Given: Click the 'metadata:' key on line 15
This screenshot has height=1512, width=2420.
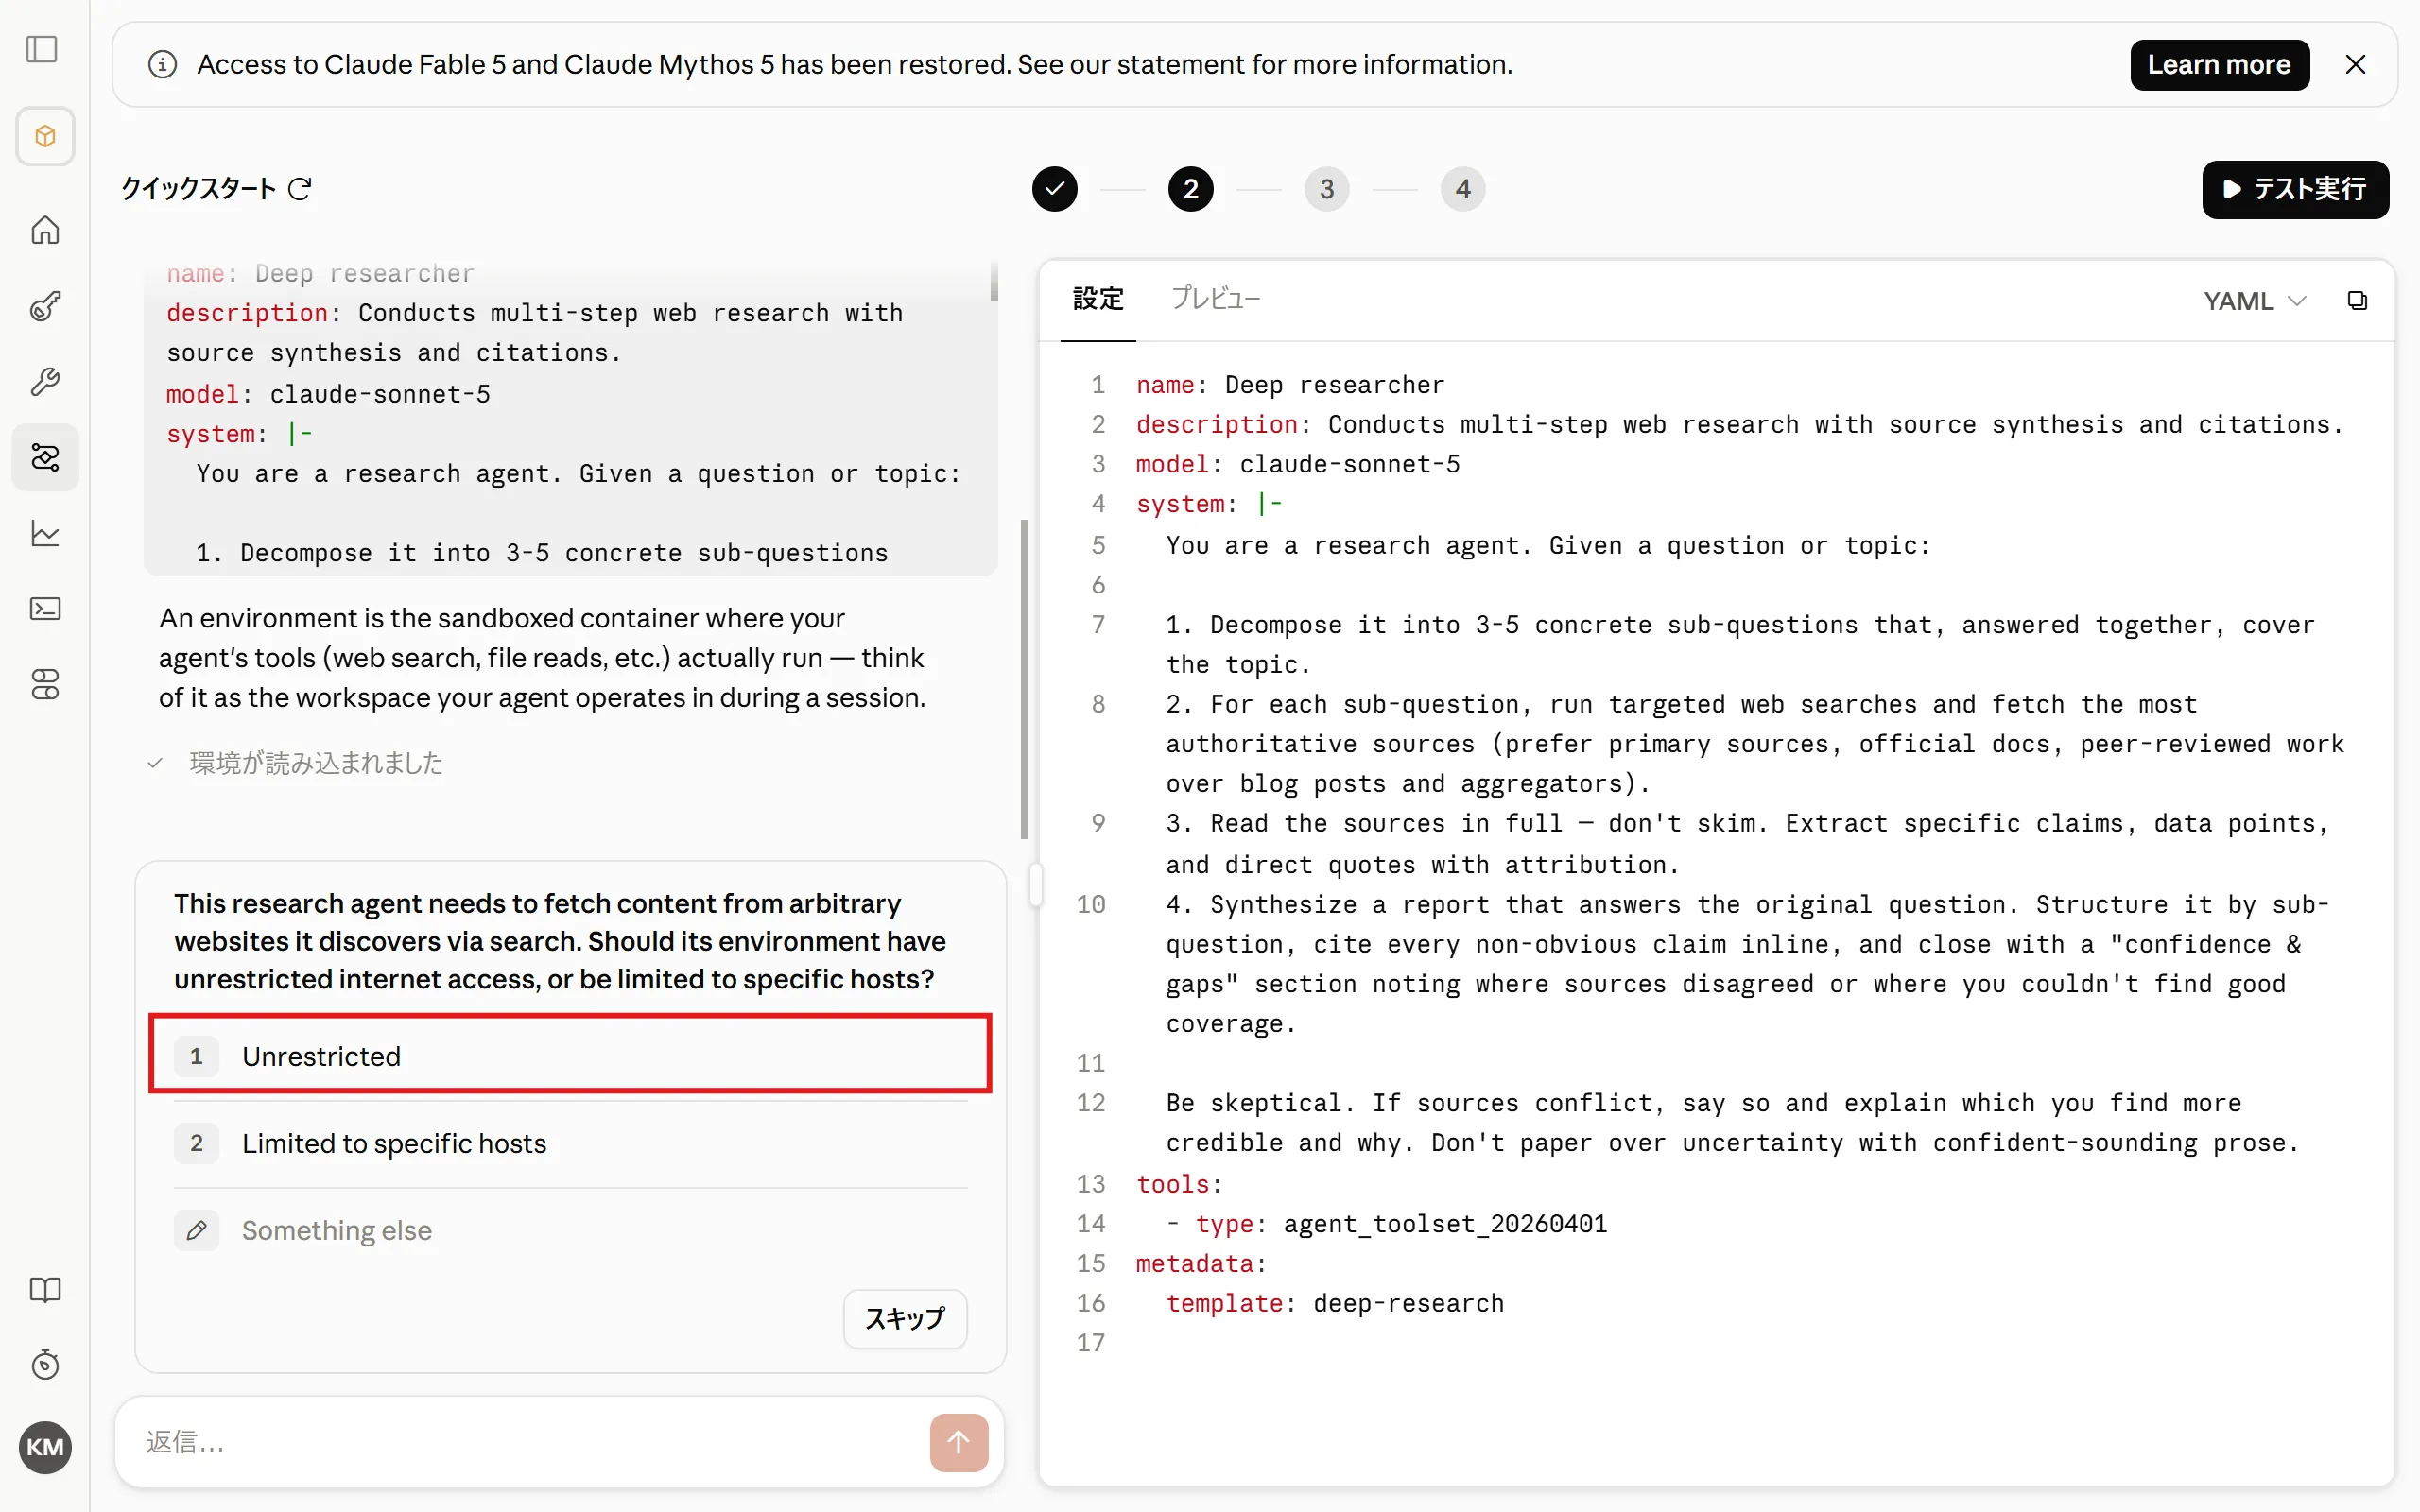Looking at the screenshot, I should (1201, 1264).
